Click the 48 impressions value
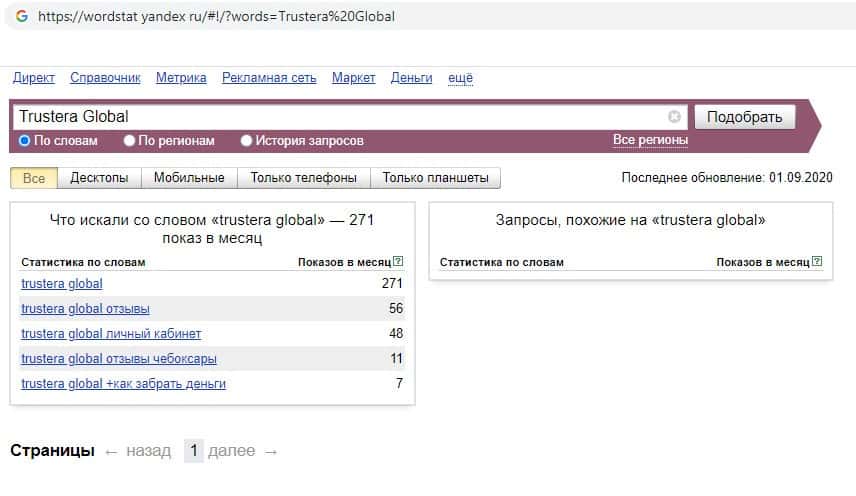Screen dimensions: 856x496 tap(396, 334)
